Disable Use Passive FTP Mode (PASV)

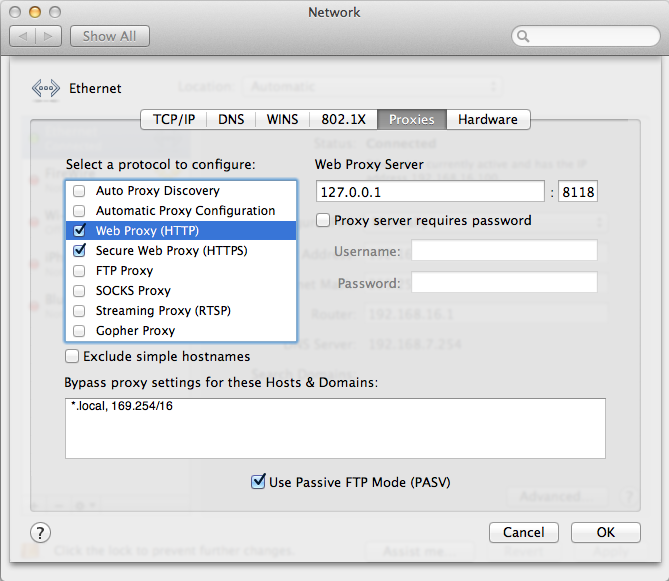click(258, 482)
